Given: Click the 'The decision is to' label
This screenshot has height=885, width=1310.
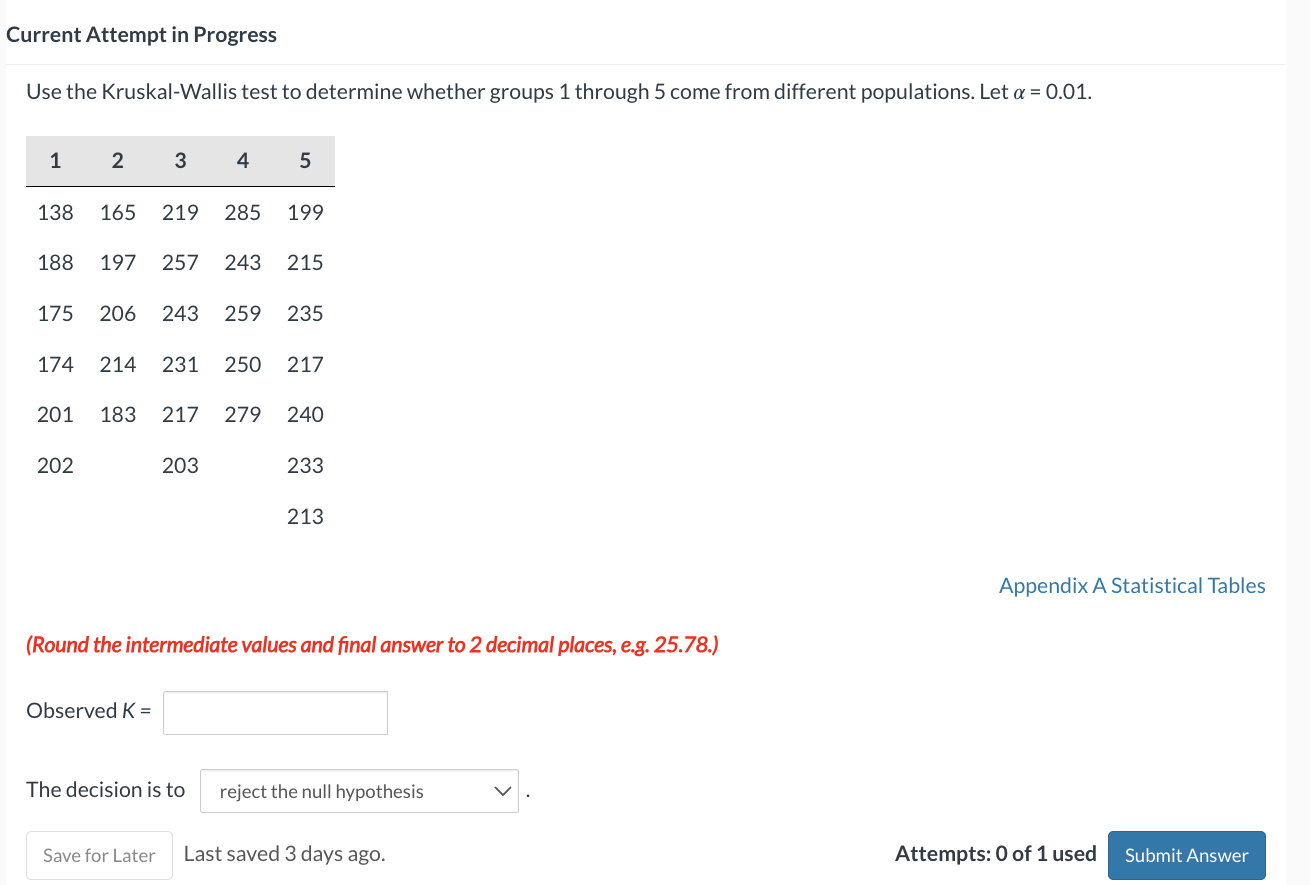Looking at the screenshot, I should point(105,789).
